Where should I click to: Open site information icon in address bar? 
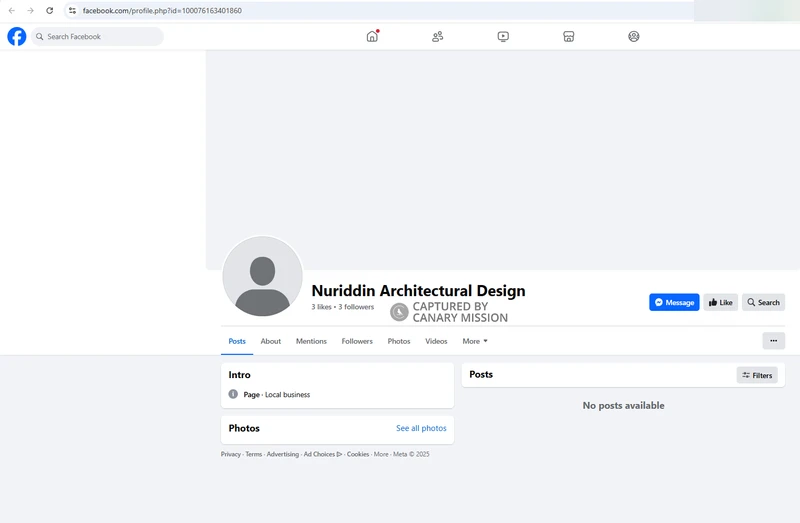[72, 10]
